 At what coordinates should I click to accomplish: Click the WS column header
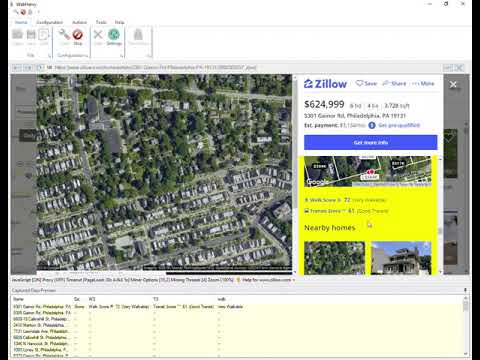(92, 299)
